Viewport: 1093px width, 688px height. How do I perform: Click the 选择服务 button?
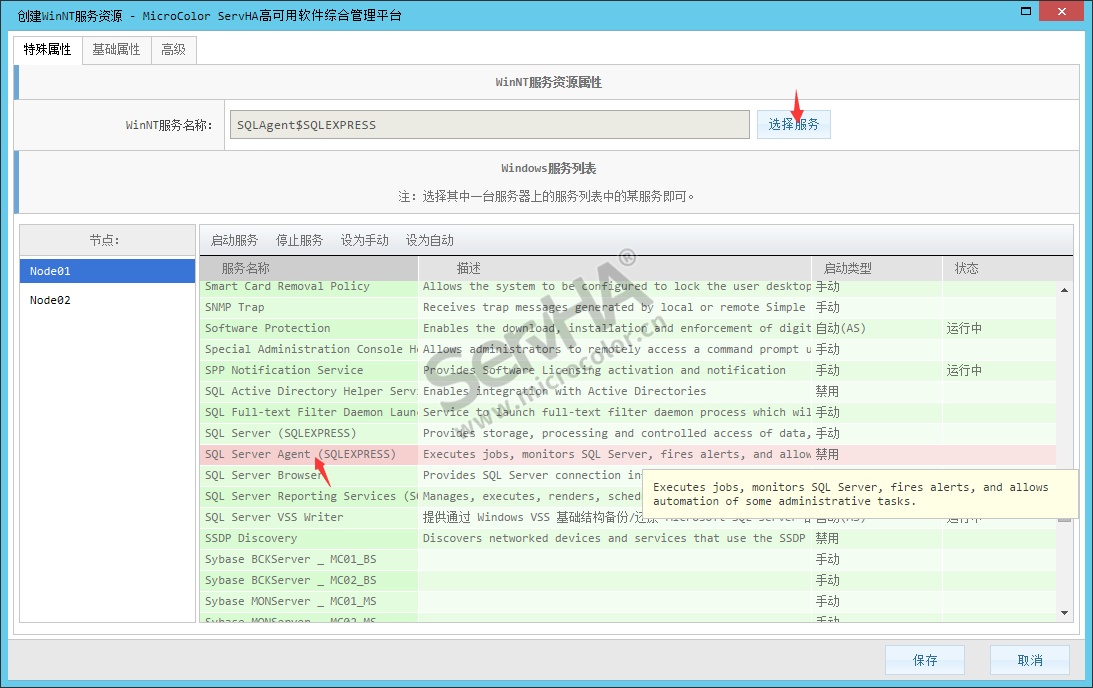793,125
